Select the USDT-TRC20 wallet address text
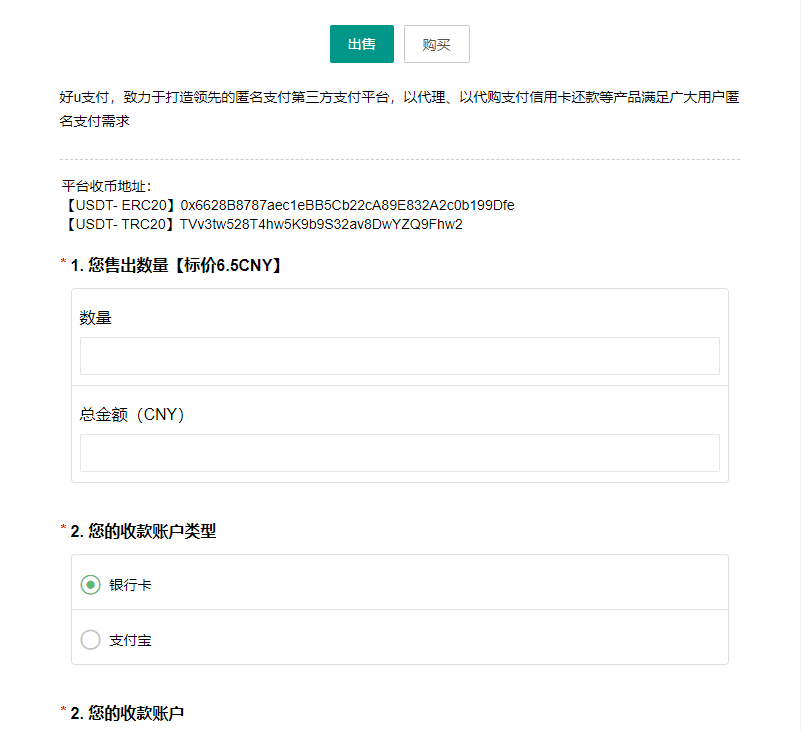 (320, 225)
